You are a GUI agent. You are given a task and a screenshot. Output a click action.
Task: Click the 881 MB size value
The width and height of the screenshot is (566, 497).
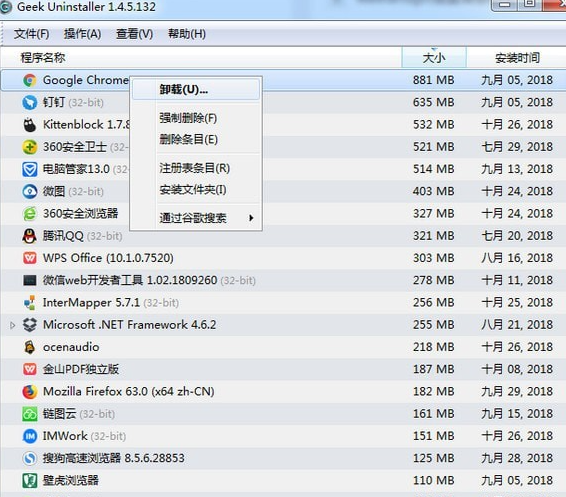tap(434, 80)
